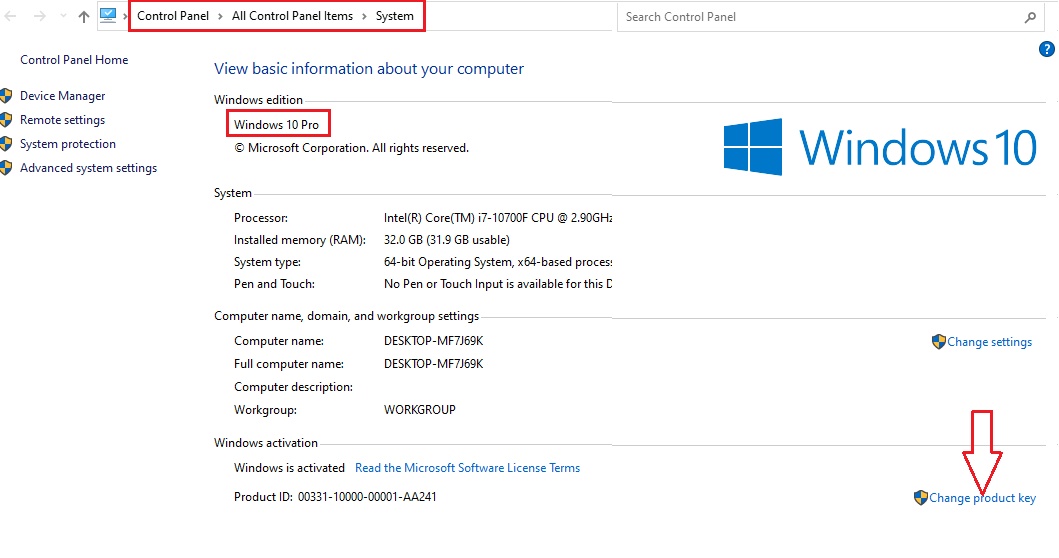Select No Pen or Touch Input text
The image size is (1059, 558).
(x=498, y=284)
